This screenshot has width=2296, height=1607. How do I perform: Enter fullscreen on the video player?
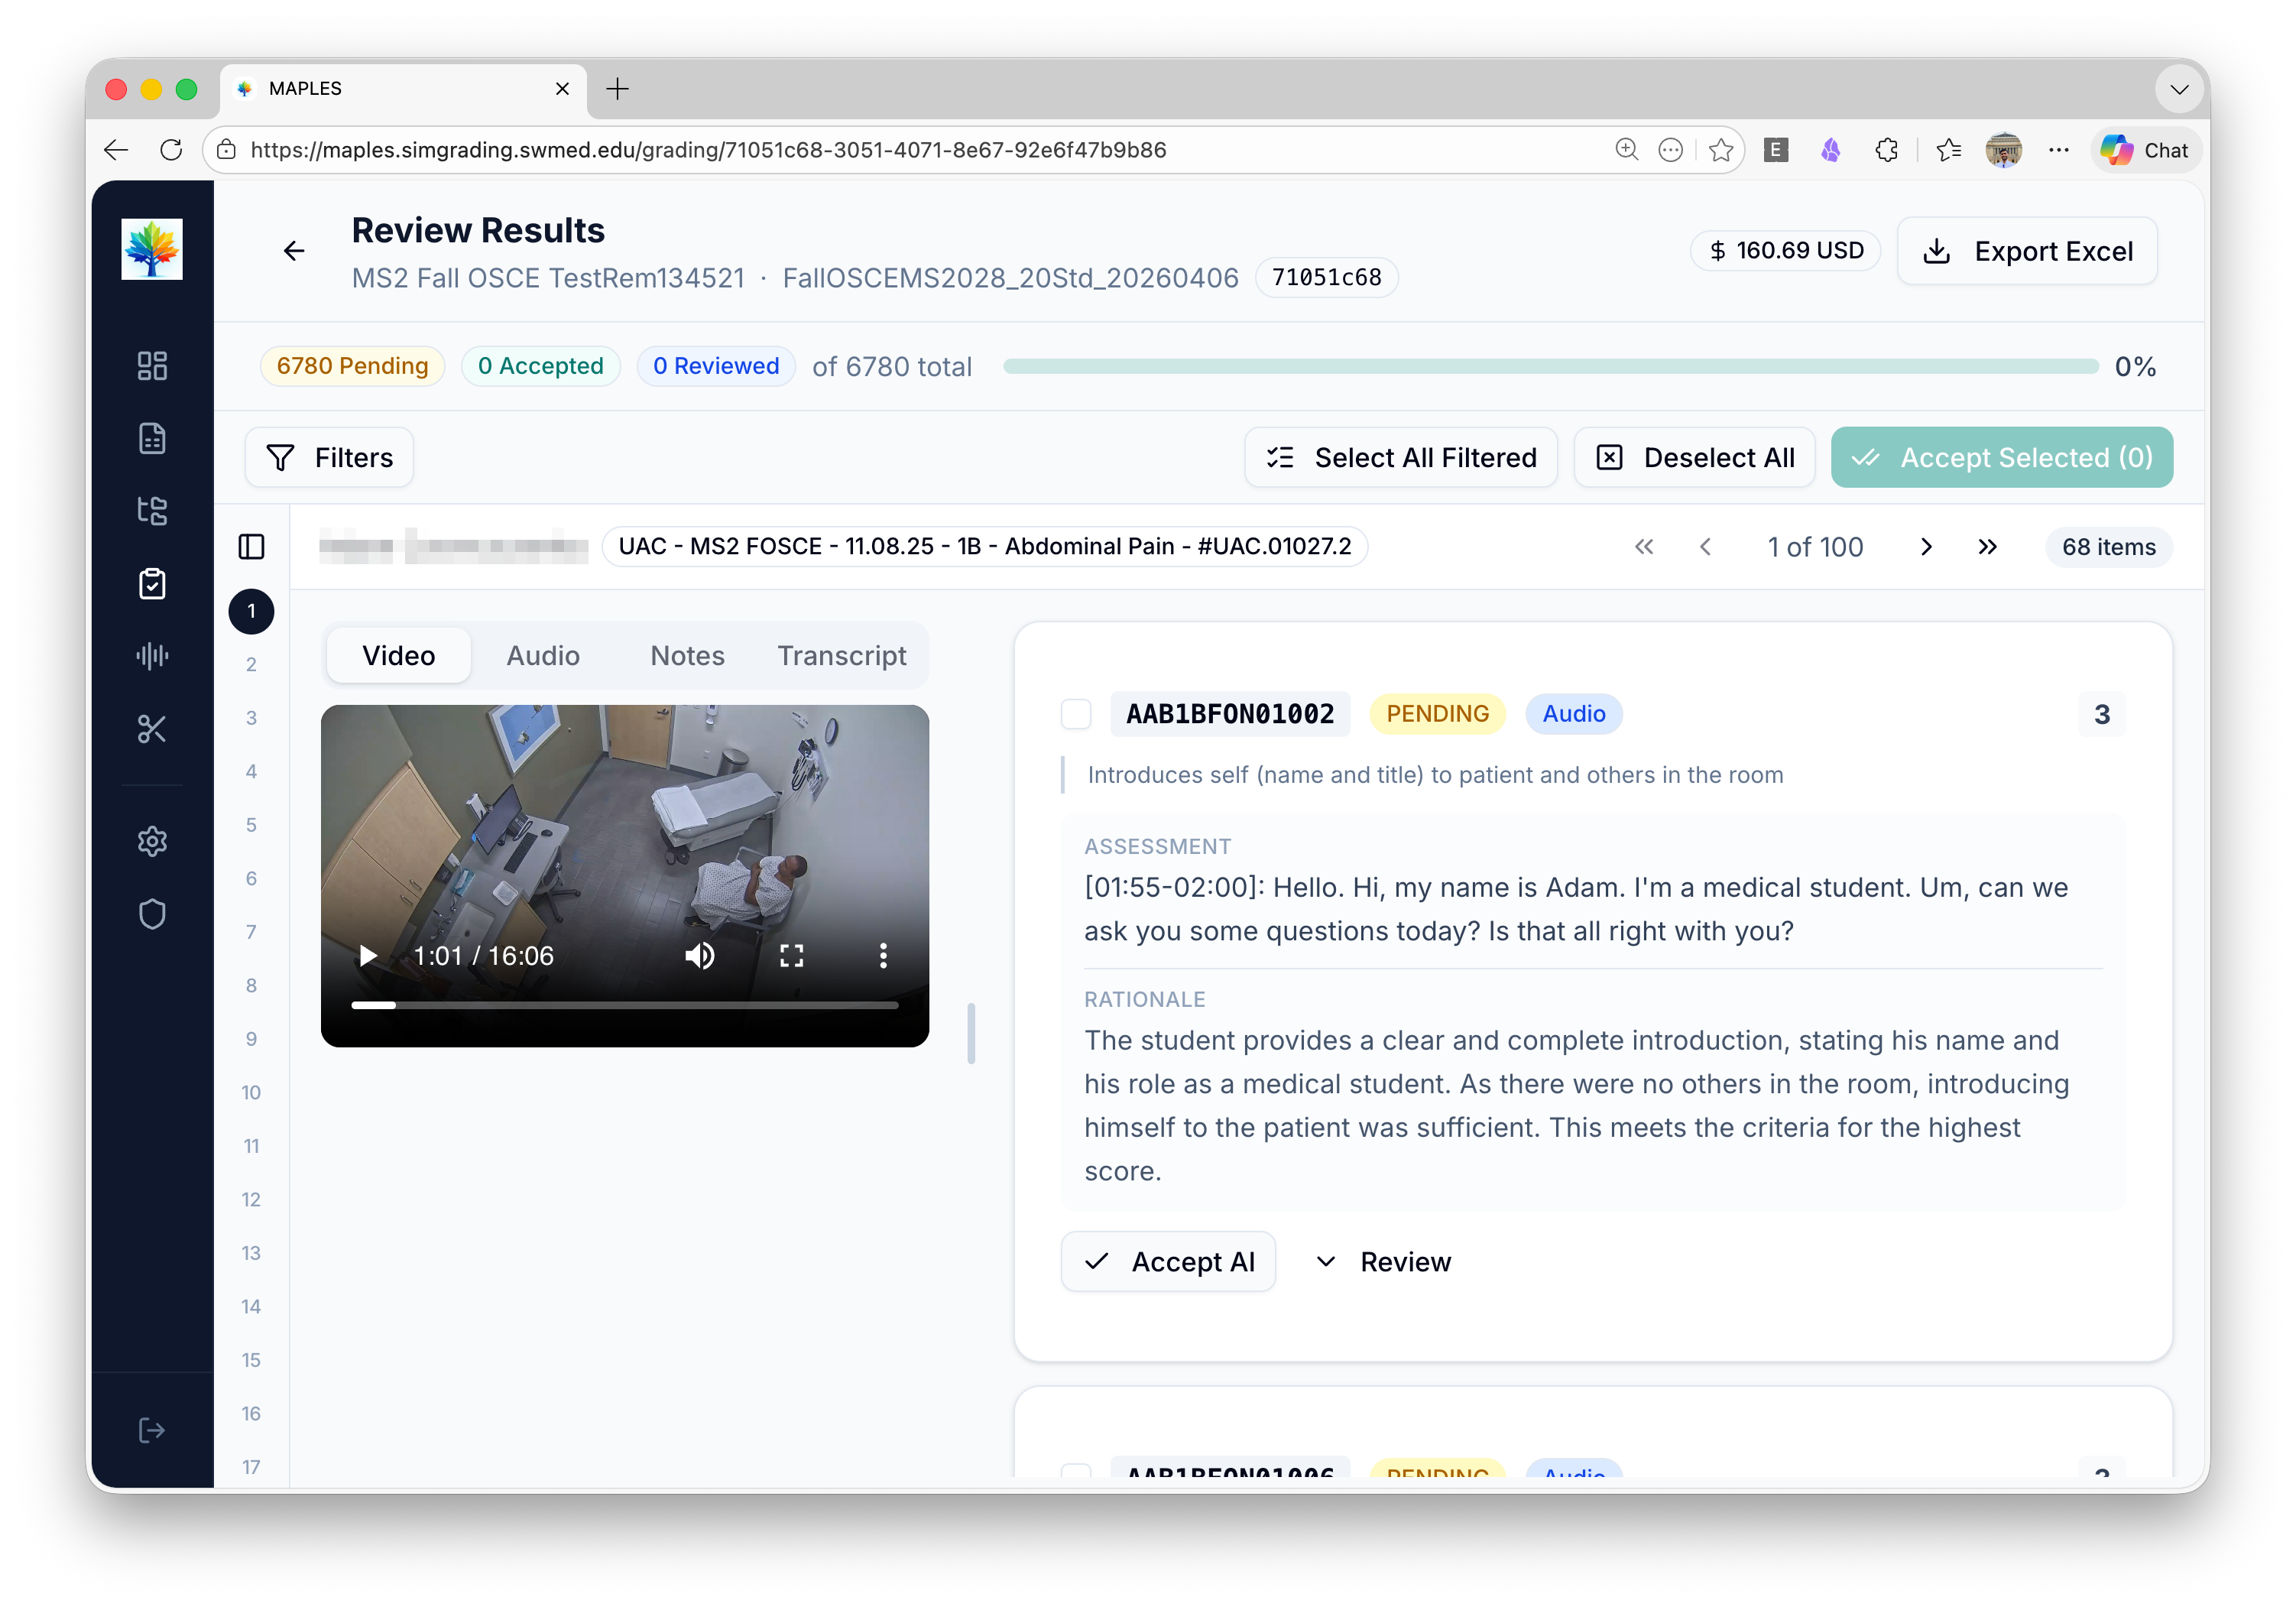[791, 956]
